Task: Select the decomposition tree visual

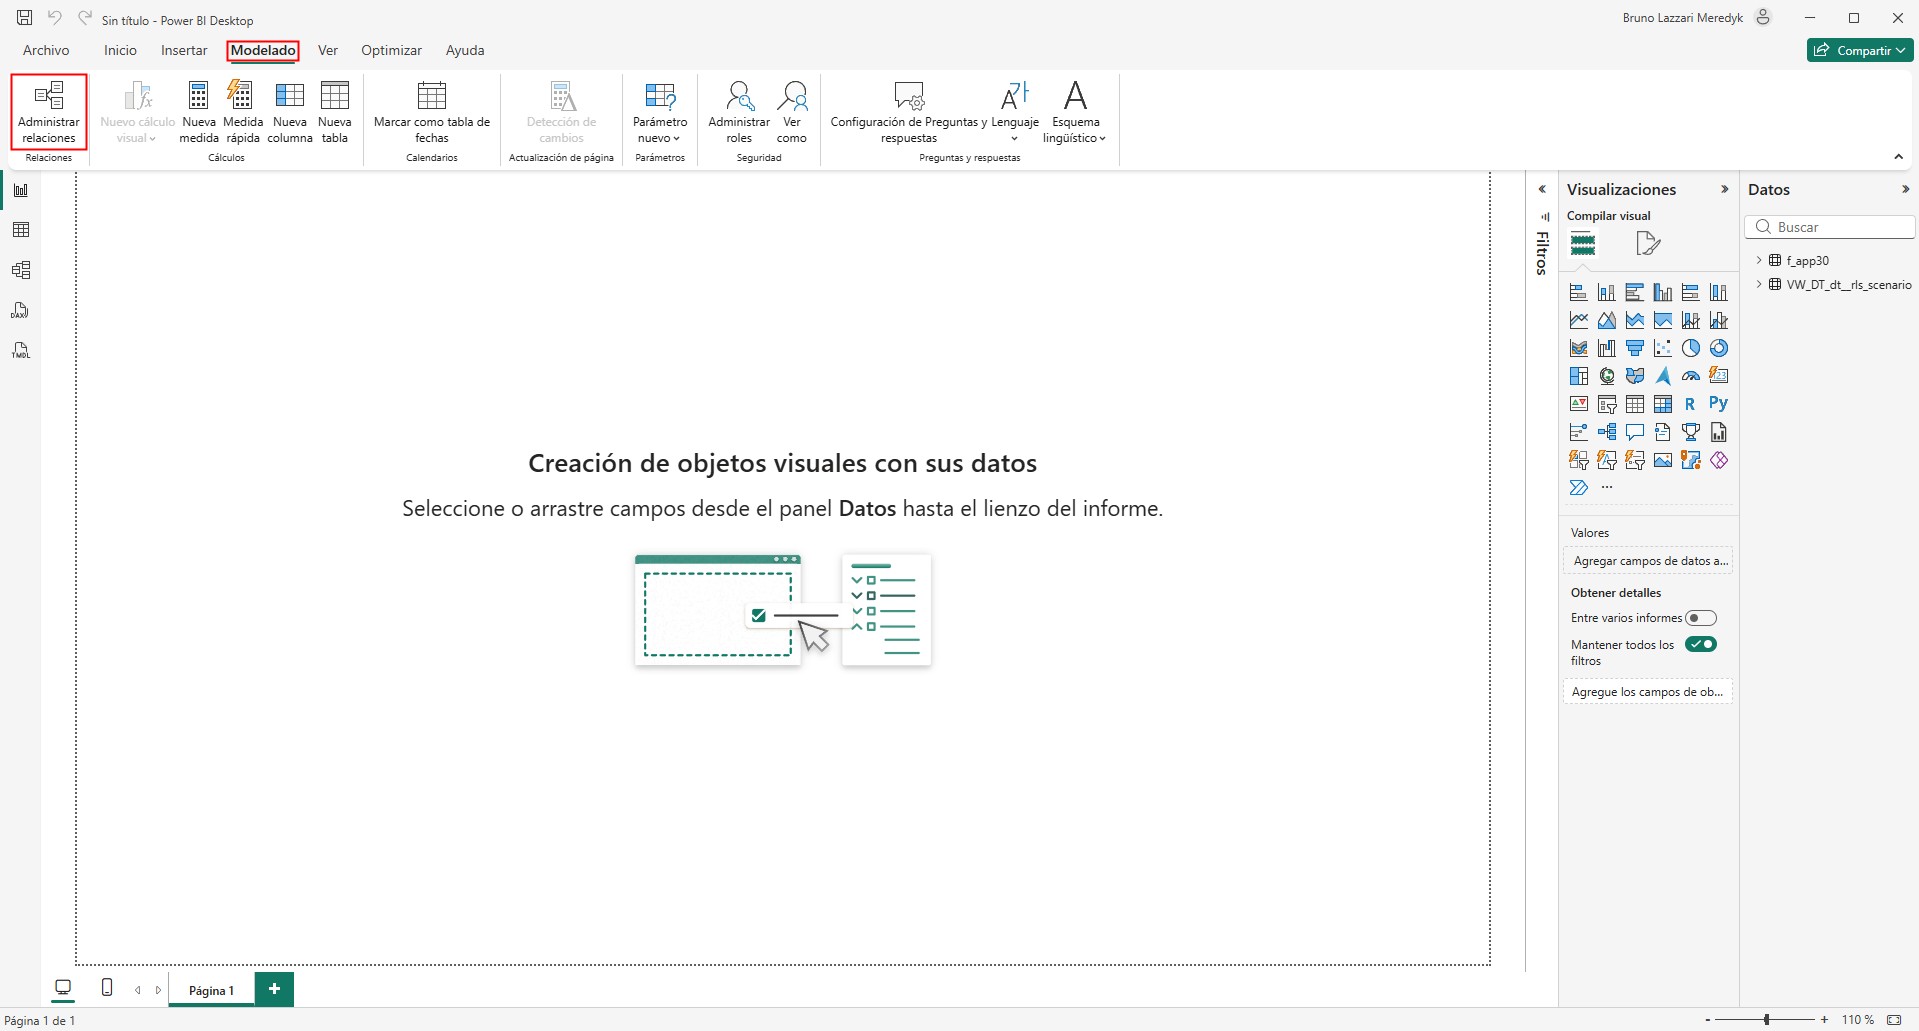Action: point(1607,433)
